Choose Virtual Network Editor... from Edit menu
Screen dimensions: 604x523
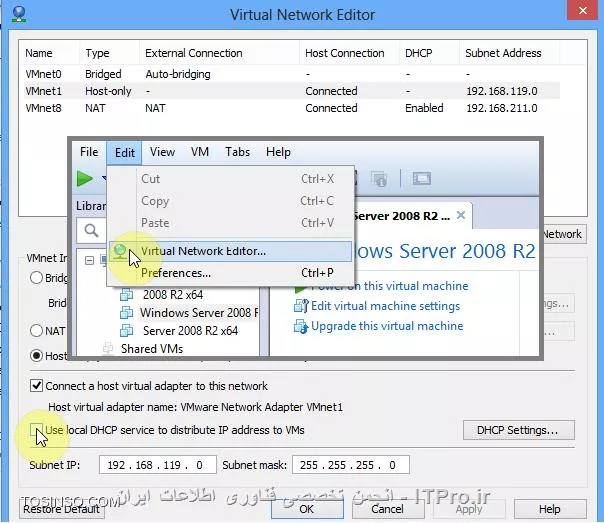click(x=230, y=251)
